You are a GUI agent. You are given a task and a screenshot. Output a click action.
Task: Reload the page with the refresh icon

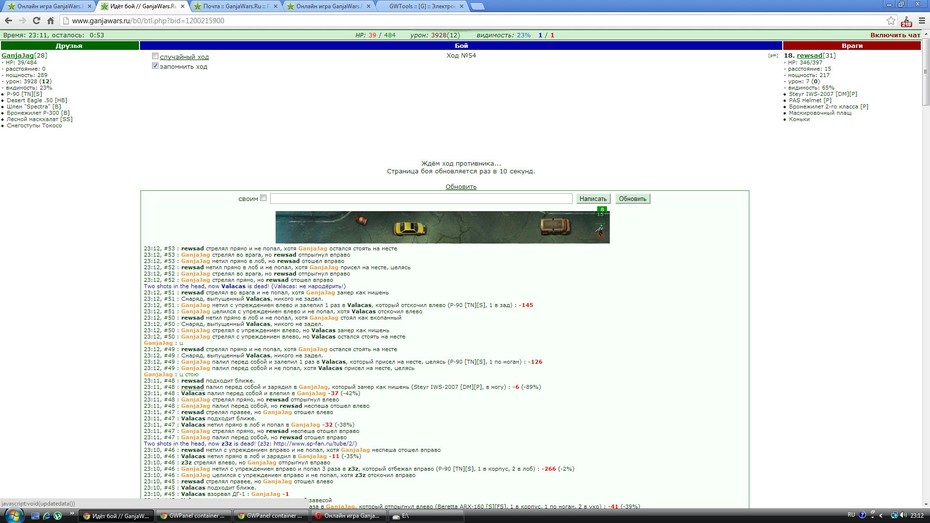click(36, 20)
